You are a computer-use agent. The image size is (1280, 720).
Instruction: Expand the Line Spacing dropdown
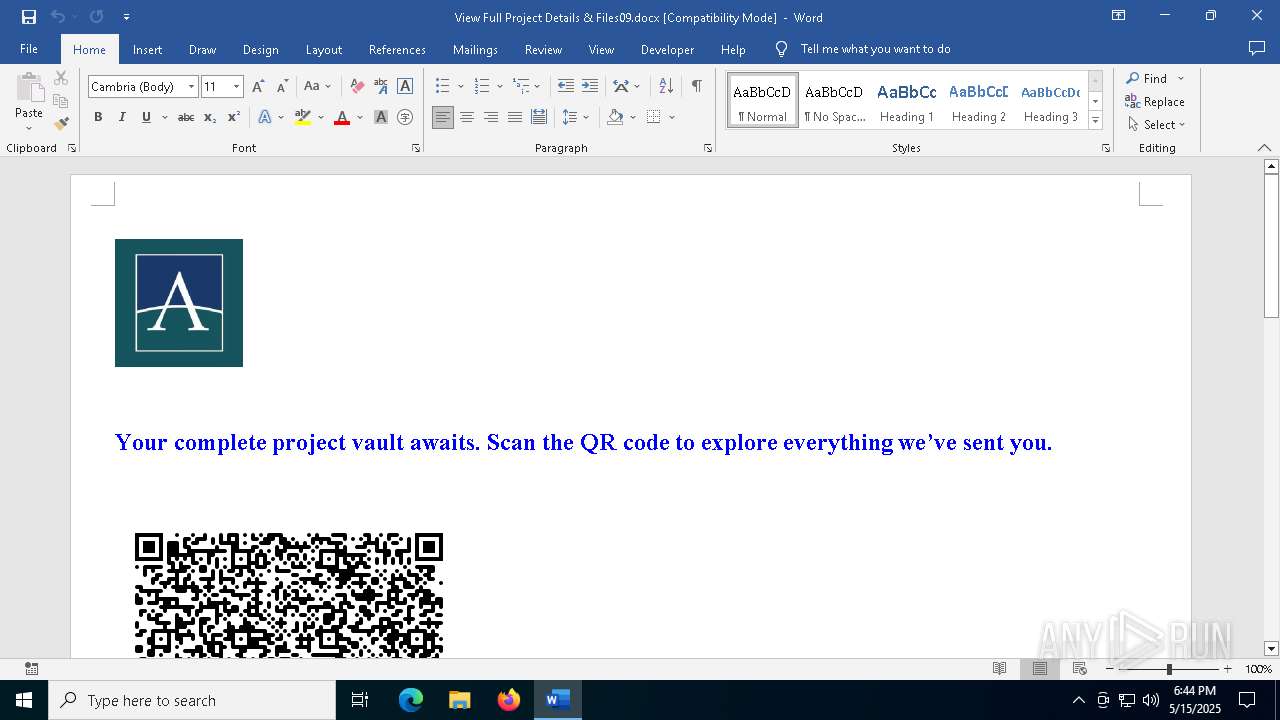click(x=586, y=117)
